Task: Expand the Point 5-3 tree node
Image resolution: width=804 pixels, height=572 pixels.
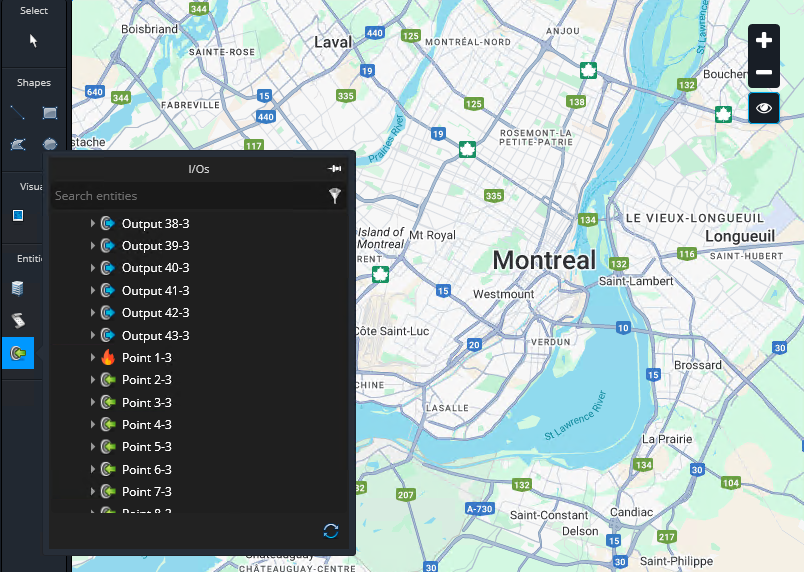Action: 92,447
